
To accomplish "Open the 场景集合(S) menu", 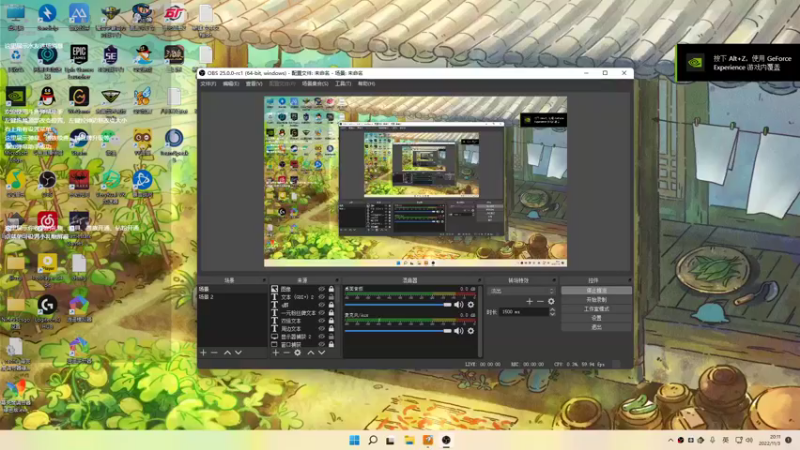I will click(x=315, y=84).
